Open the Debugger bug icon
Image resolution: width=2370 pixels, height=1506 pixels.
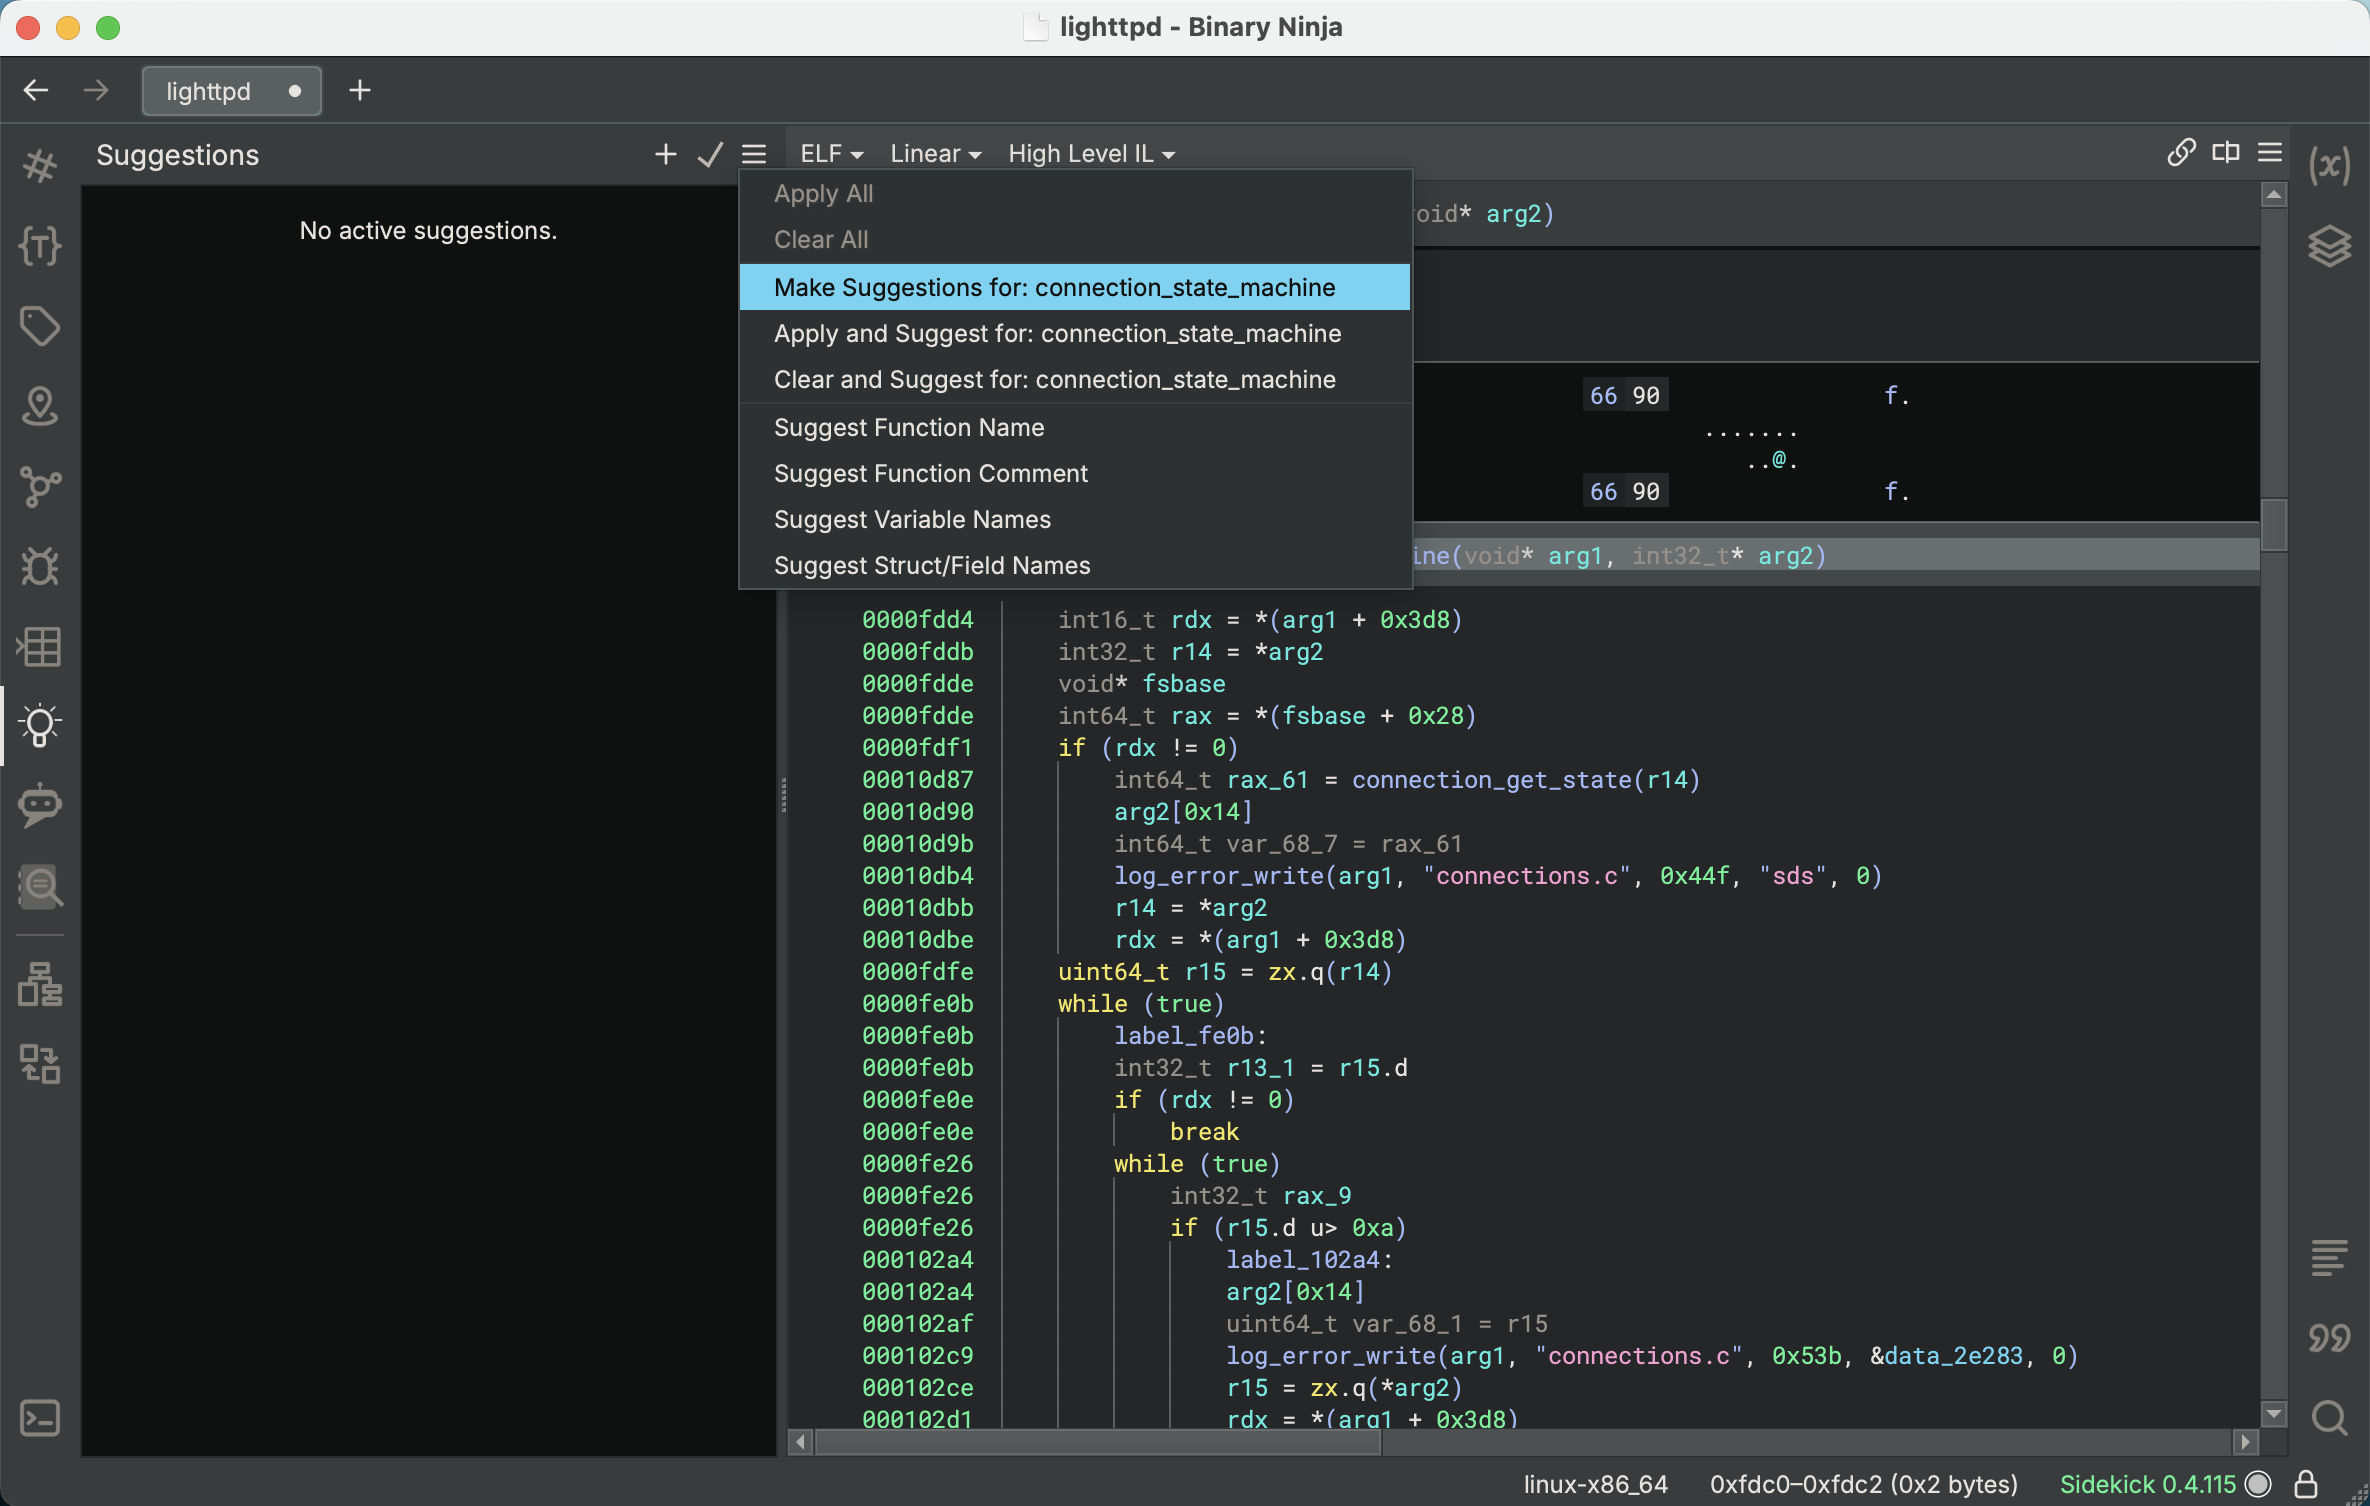pyautogui.click(x=40, y=566)
